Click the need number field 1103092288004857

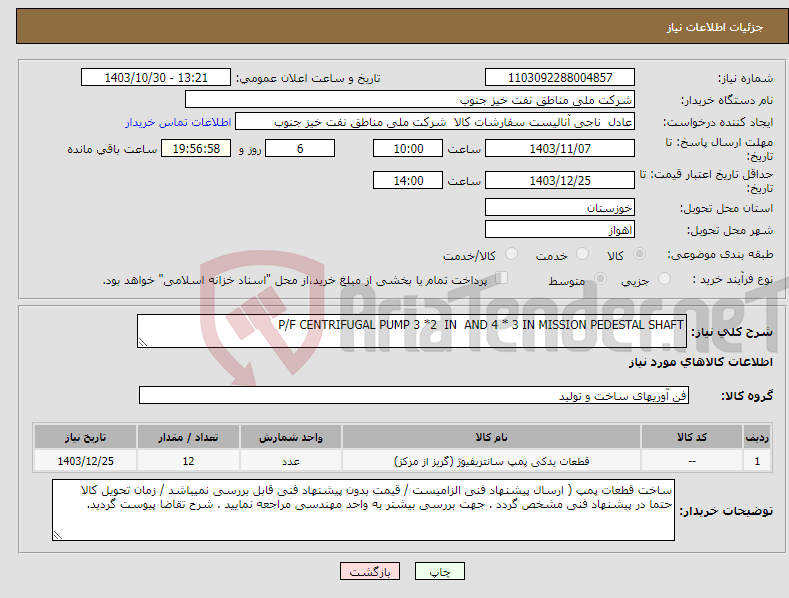(x=560, y=78)
